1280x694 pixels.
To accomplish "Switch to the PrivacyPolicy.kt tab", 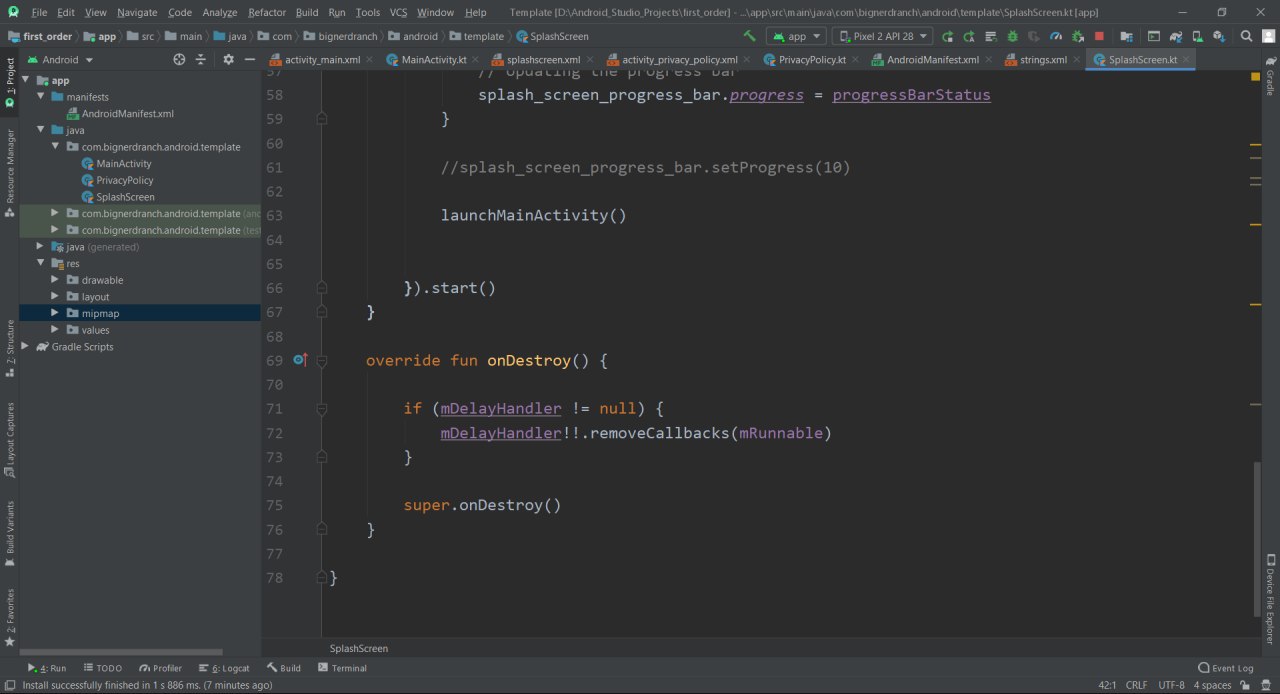I will coord(812,60).
